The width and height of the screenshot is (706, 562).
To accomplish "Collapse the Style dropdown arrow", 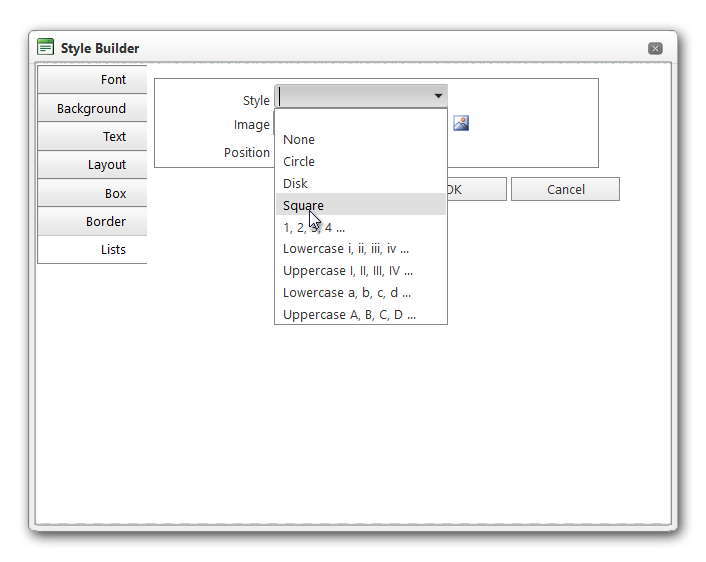I will [x=438, y=96].
